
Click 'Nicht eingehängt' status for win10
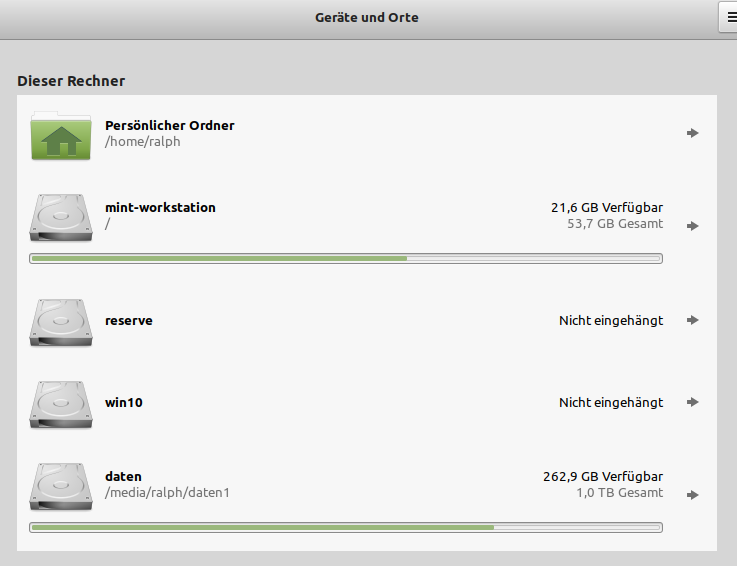coord(610,402)
